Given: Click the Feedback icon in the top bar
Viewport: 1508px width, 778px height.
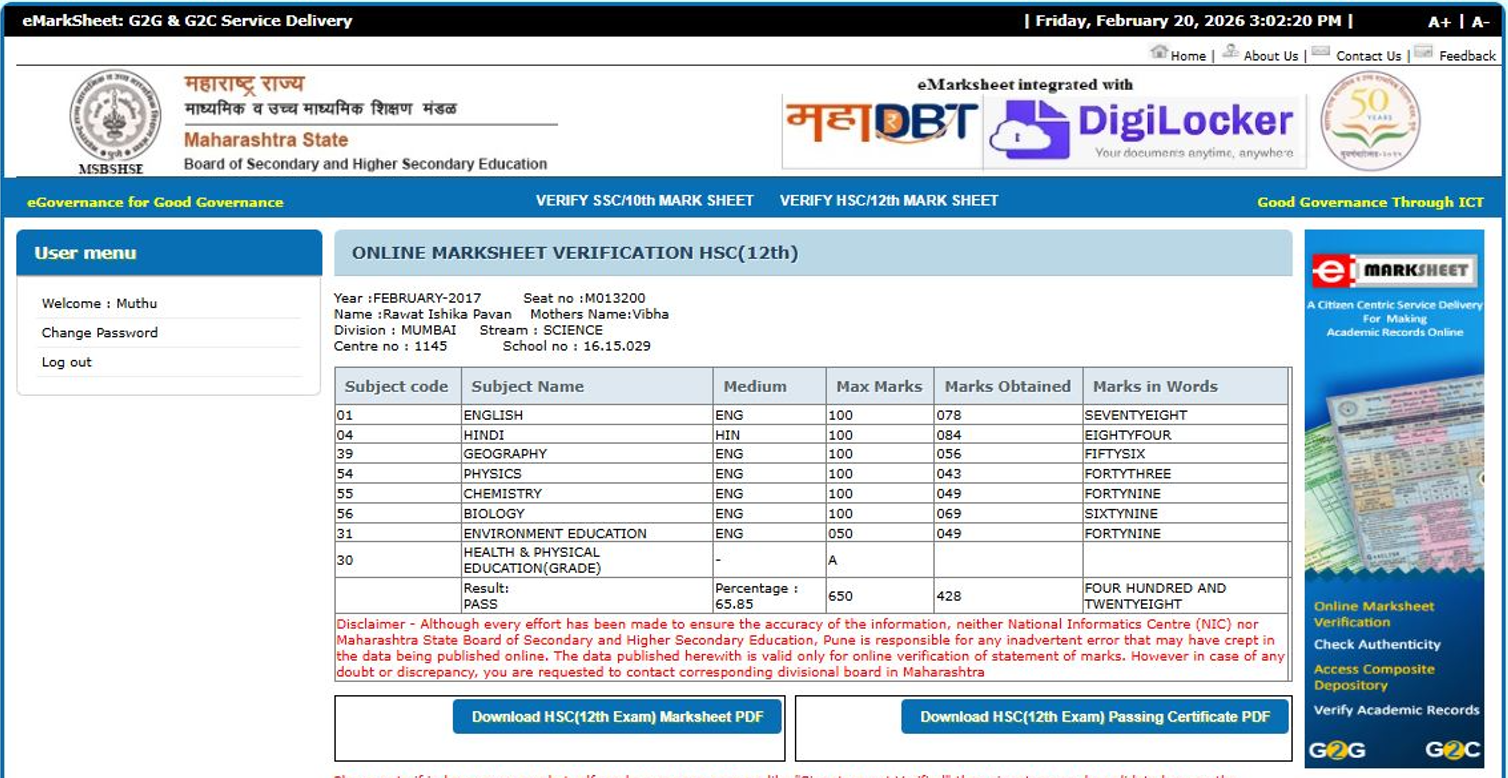Looking at the screenshot, I should (x=1424, y=52).
